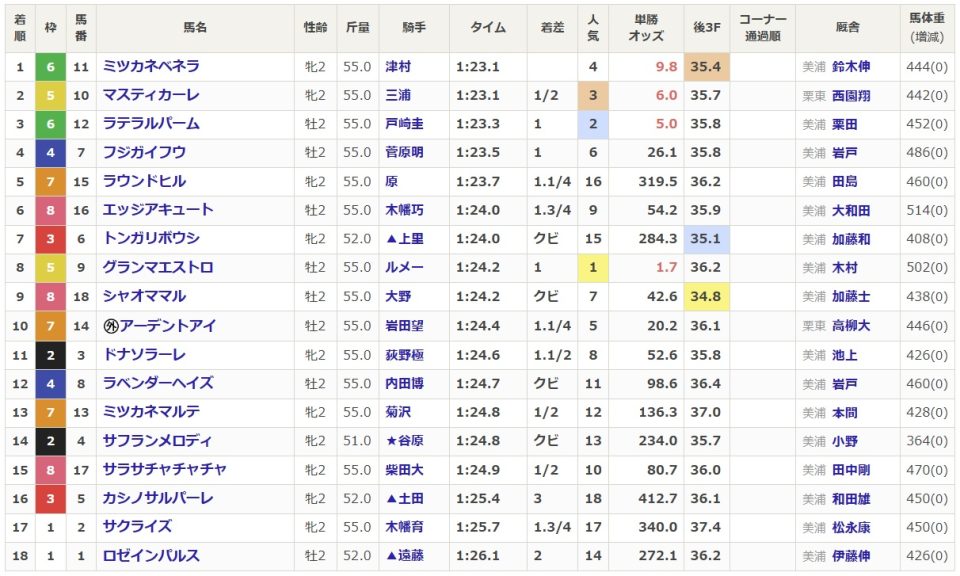Click the 馬名 column header
The height and width of the screenshot is (576, 960).
(x=195, y=28)
